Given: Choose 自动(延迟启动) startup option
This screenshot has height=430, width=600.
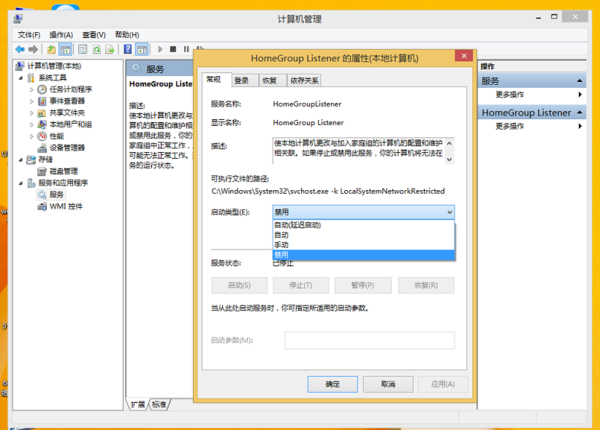Looking at the screenshot, I should [x=364, y=225].
